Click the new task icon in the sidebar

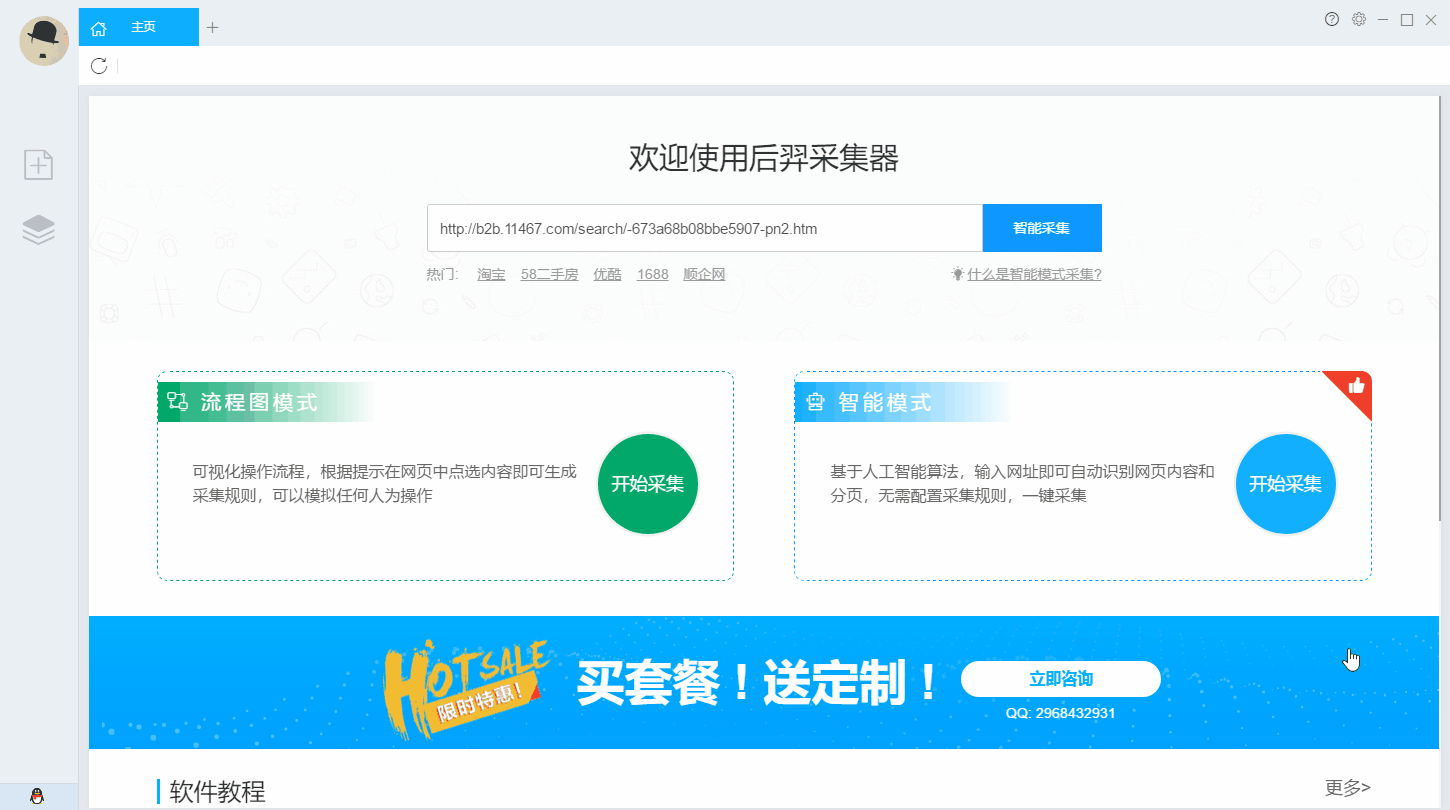[x=39, y=164]
